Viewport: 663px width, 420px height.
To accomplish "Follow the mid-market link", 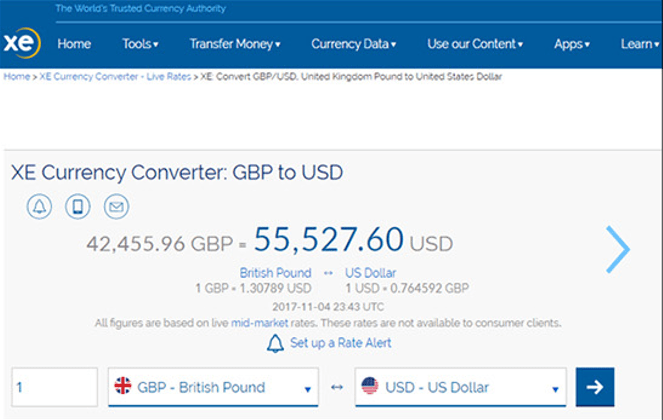I will click(x=259, y=323).
